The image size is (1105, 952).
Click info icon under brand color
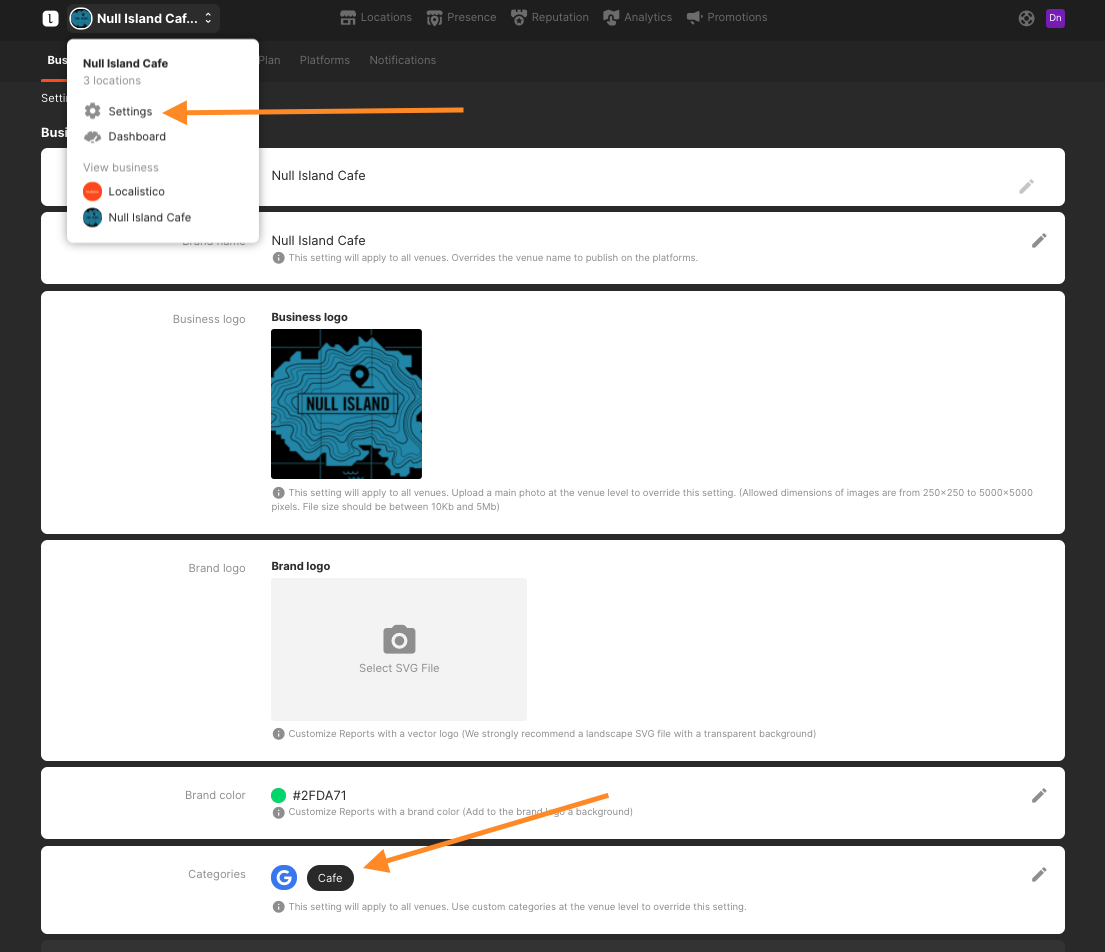coord(278,812)
